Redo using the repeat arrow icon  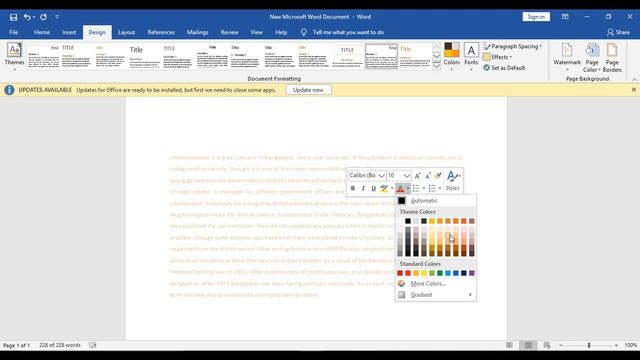[43, 17]
